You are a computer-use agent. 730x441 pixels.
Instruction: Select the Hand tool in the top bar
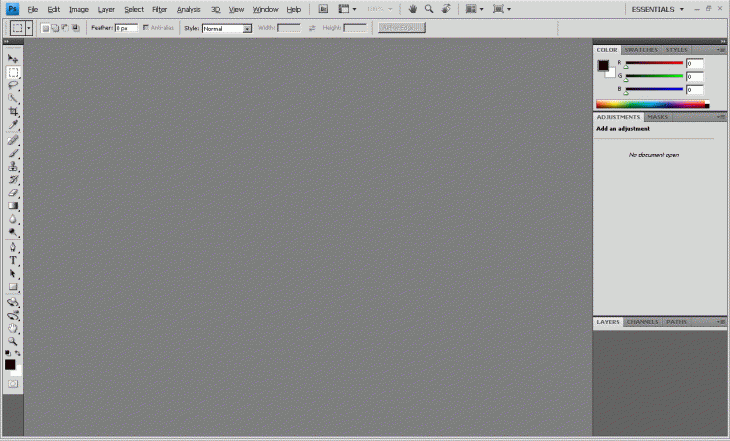coord(411,9)
